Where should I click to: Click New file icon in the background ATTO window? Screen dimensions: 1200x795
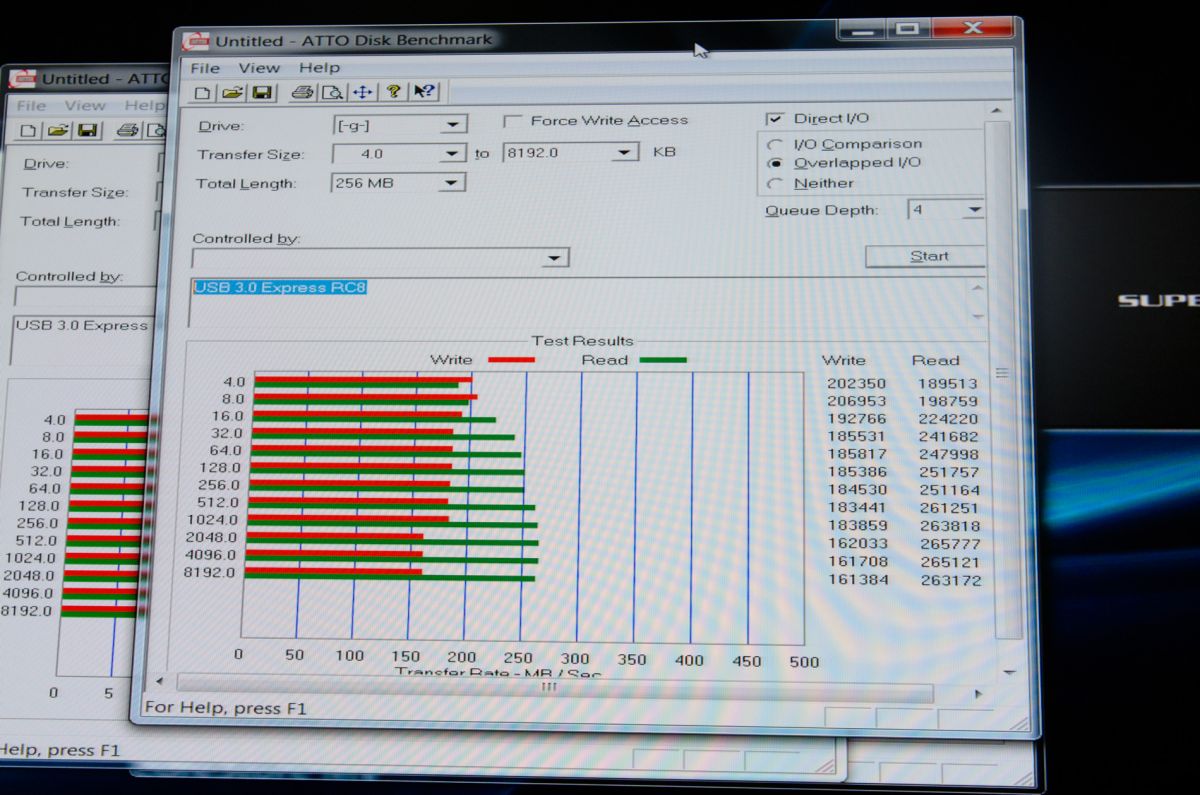[28, 131]
